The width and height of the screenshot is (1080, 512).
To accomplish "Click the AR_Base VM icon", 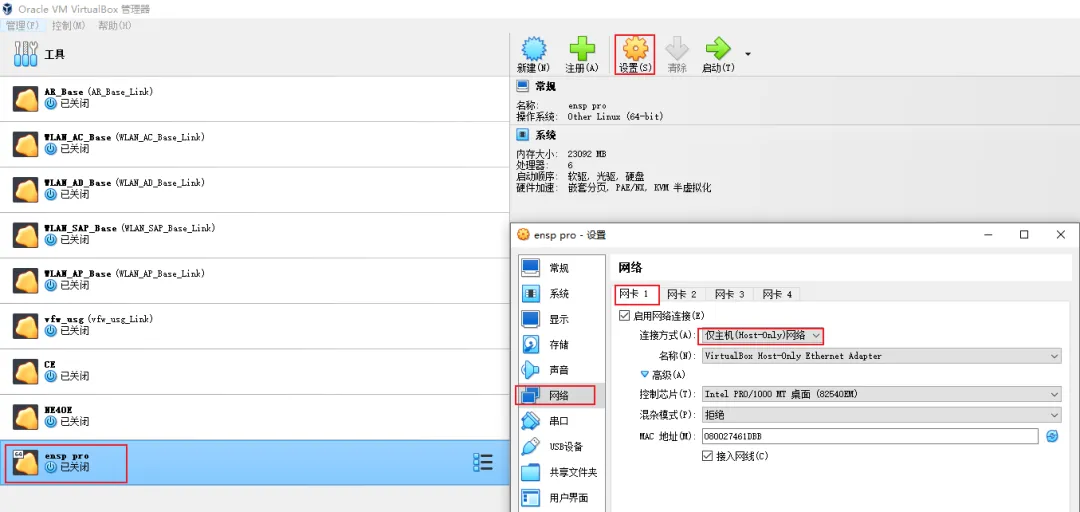I will point(25,99).
